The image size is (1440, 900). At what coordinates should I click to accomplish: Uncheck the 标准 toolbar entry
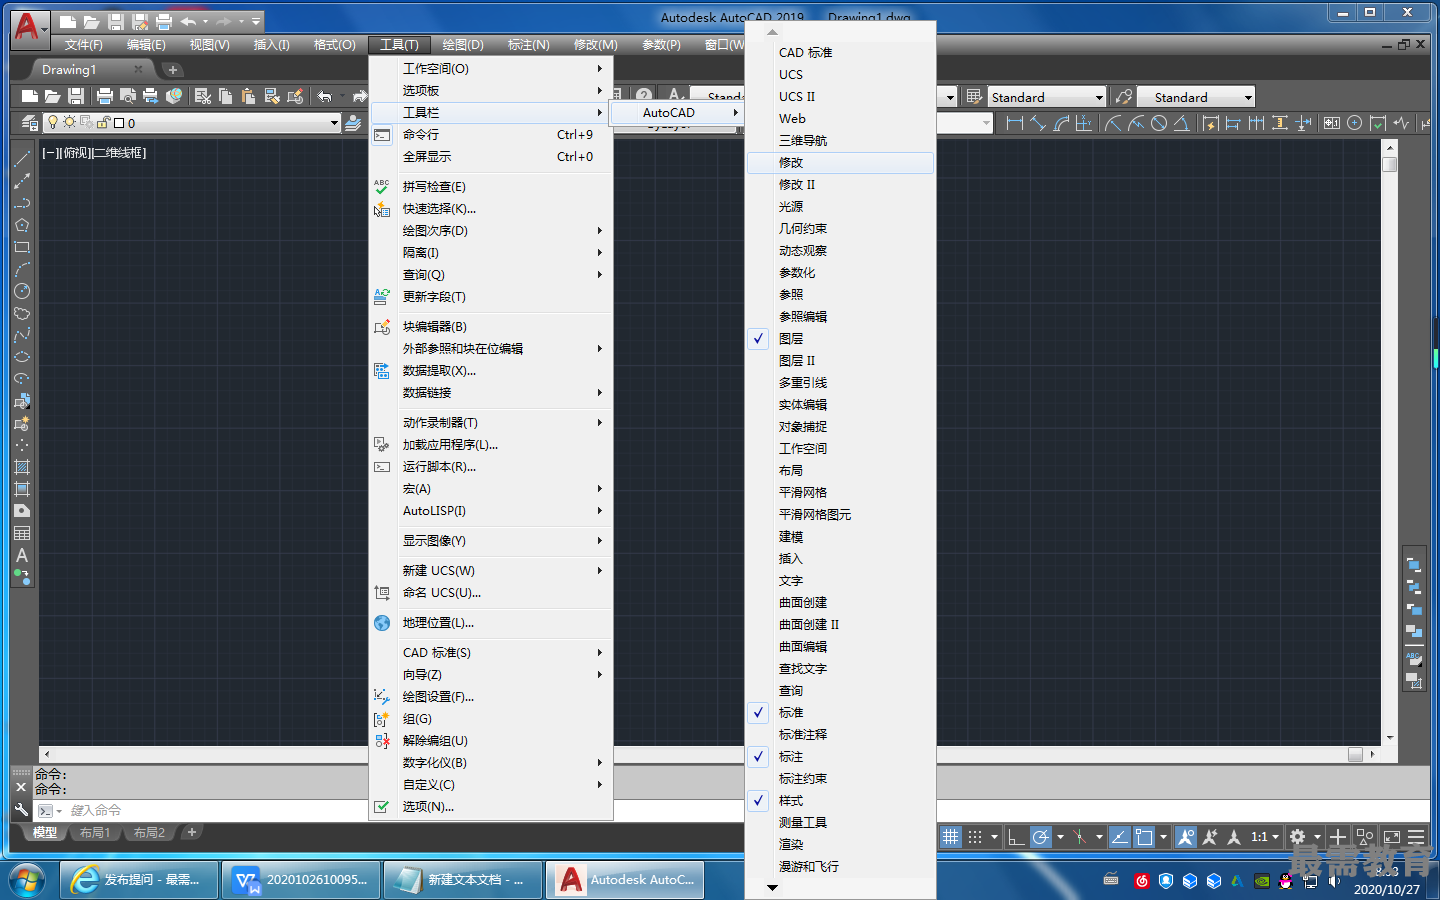point(840,713)
